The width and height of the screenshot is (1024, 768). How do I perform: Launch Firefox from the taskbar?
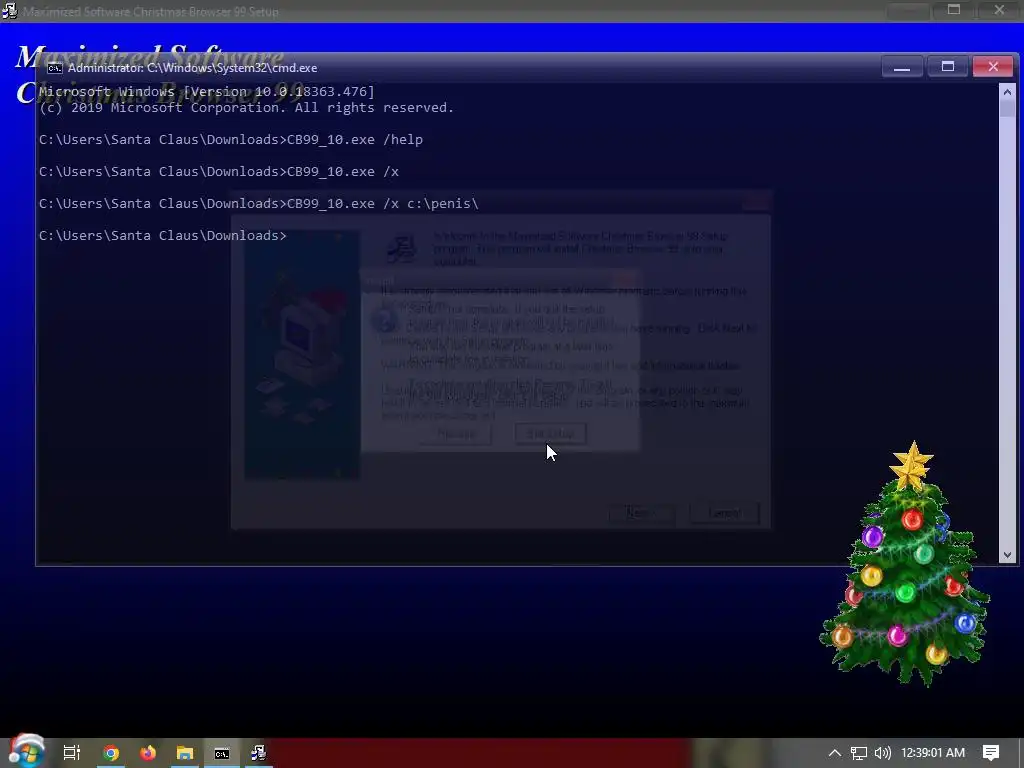[x=148, y=753]
